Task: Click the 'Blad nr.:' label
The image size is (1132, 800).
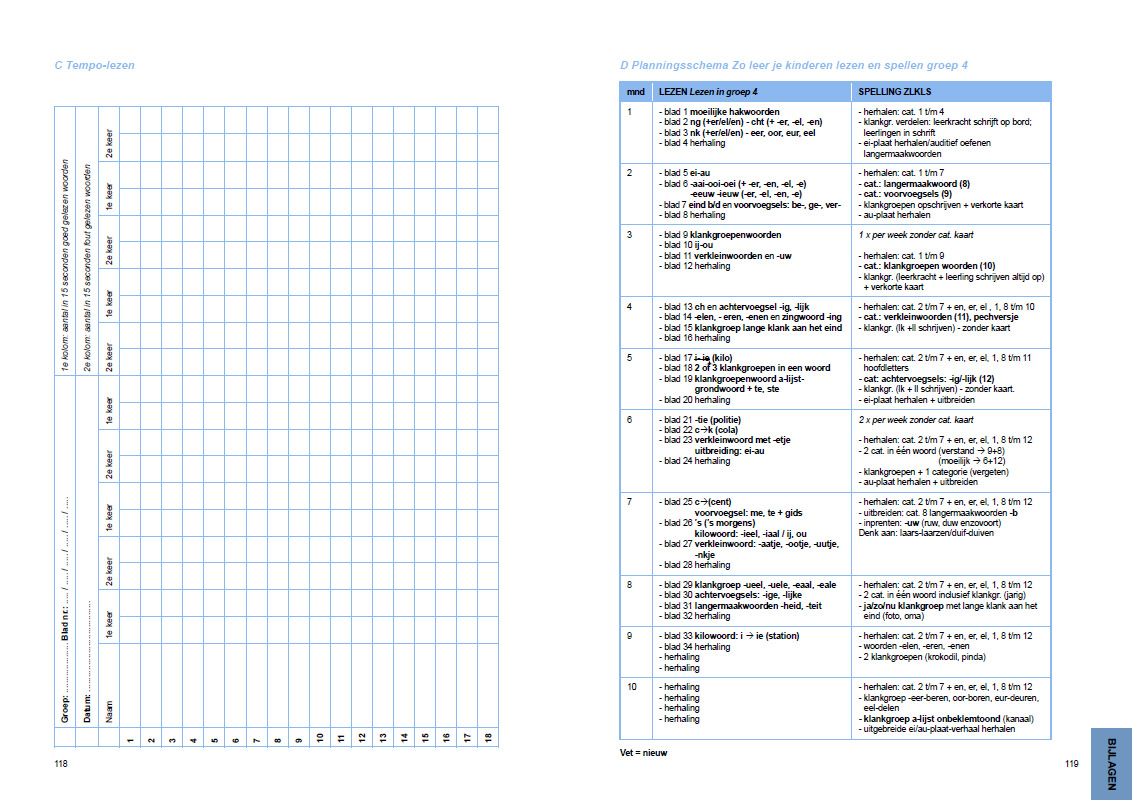Action: (x=65, y=622)
